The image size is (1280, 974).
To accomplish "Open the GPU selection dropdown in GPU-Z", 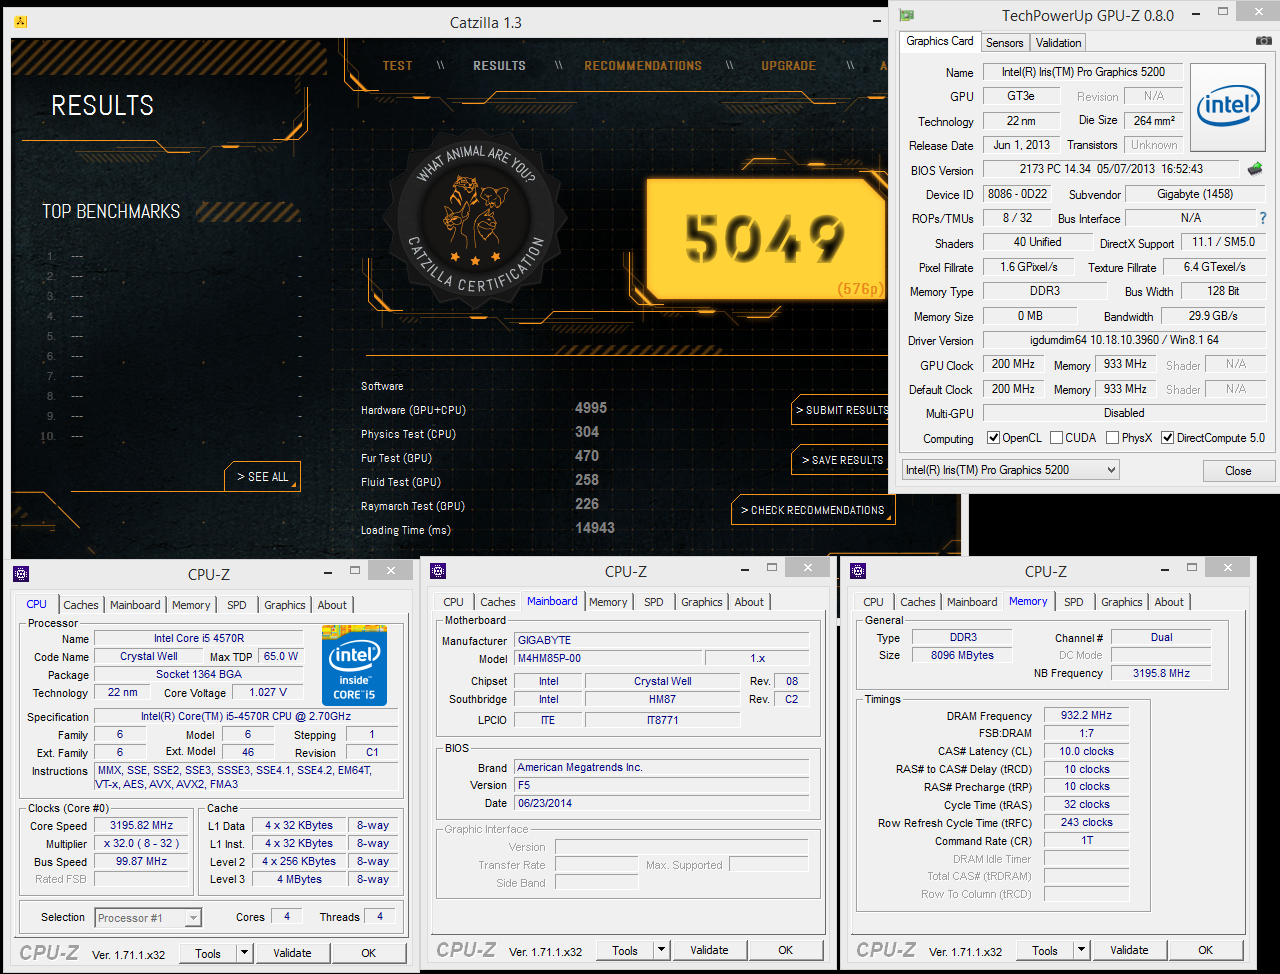I will point(1010,470).
